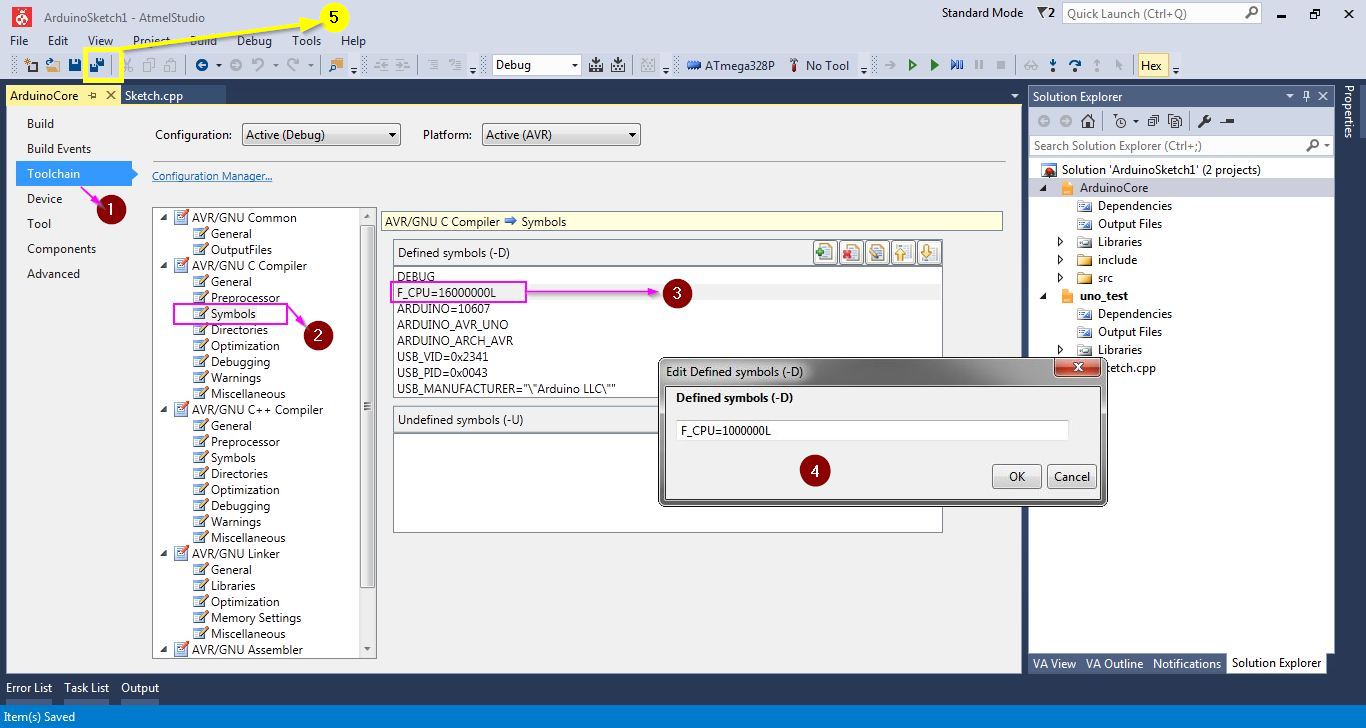Collapse AVR/GNU Common tree node

coord(164,217)
